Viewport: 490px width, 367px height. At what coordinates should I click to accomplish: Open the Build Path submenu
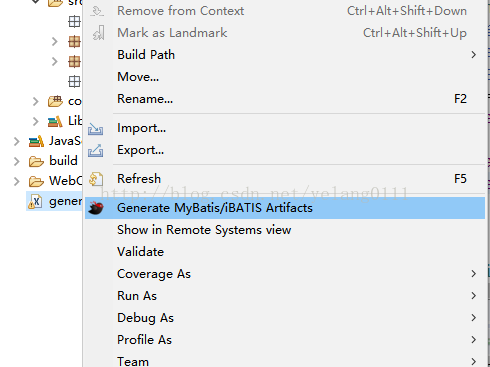[x=285, y=55]
